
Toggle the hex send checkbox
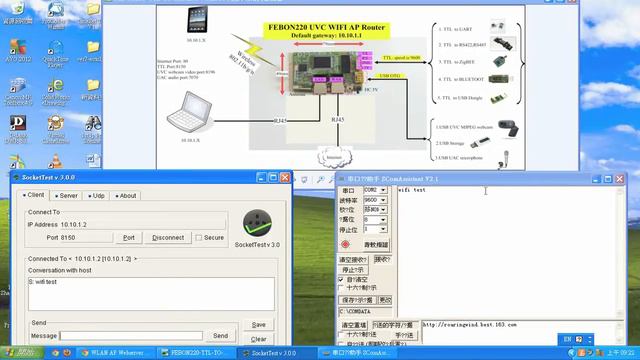[x=341, y=335]
